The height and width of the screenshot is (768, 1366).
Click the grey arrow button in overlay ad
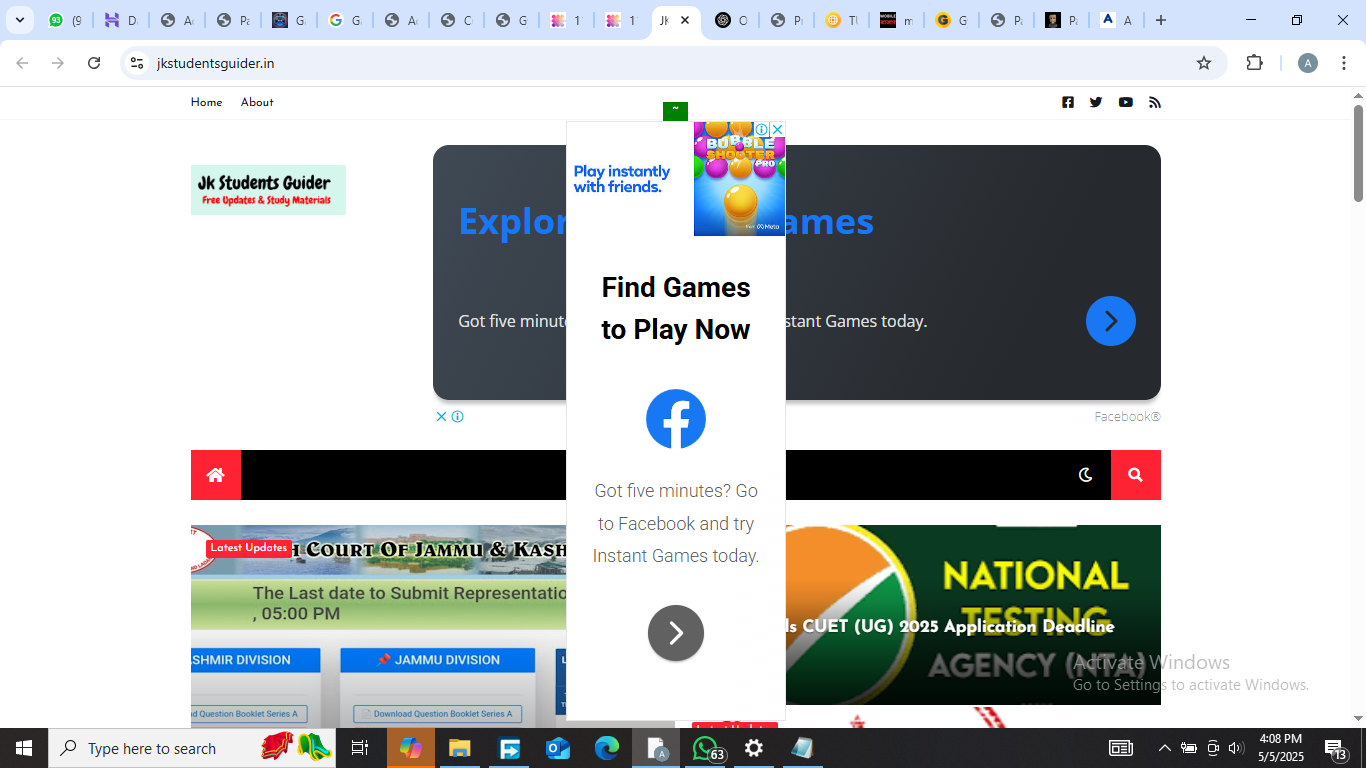pos(676,633)
